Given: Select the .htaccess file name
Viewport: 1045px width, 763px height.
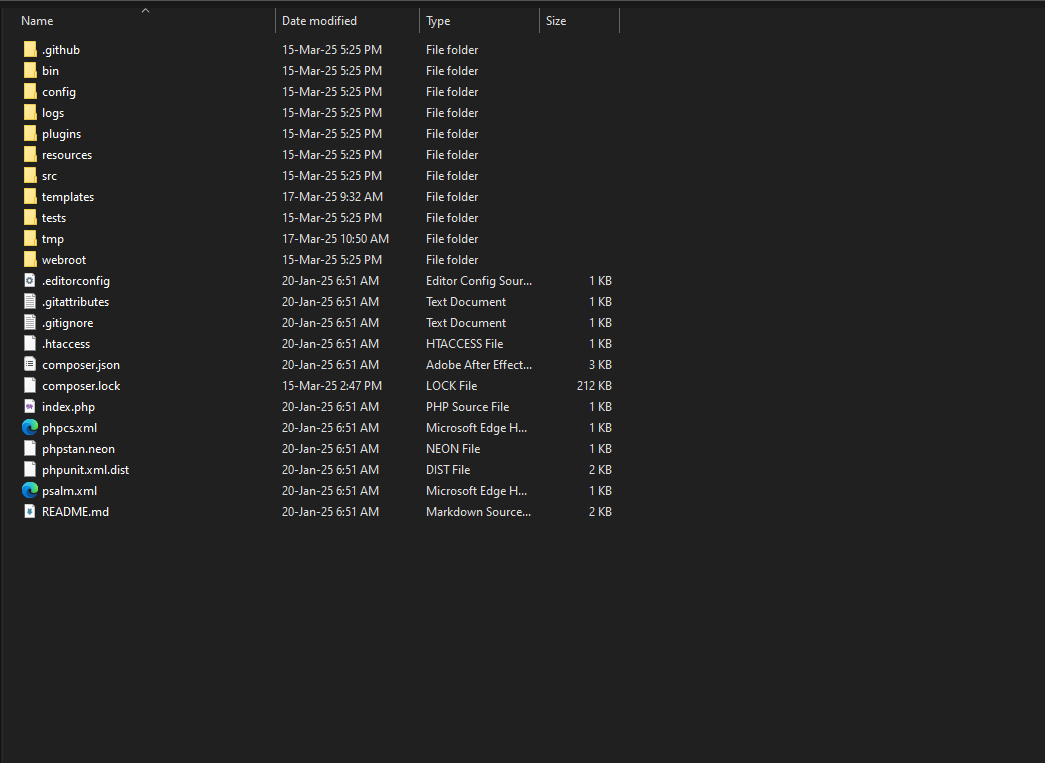Looking at the screenshot, I should tap(65, 343).
